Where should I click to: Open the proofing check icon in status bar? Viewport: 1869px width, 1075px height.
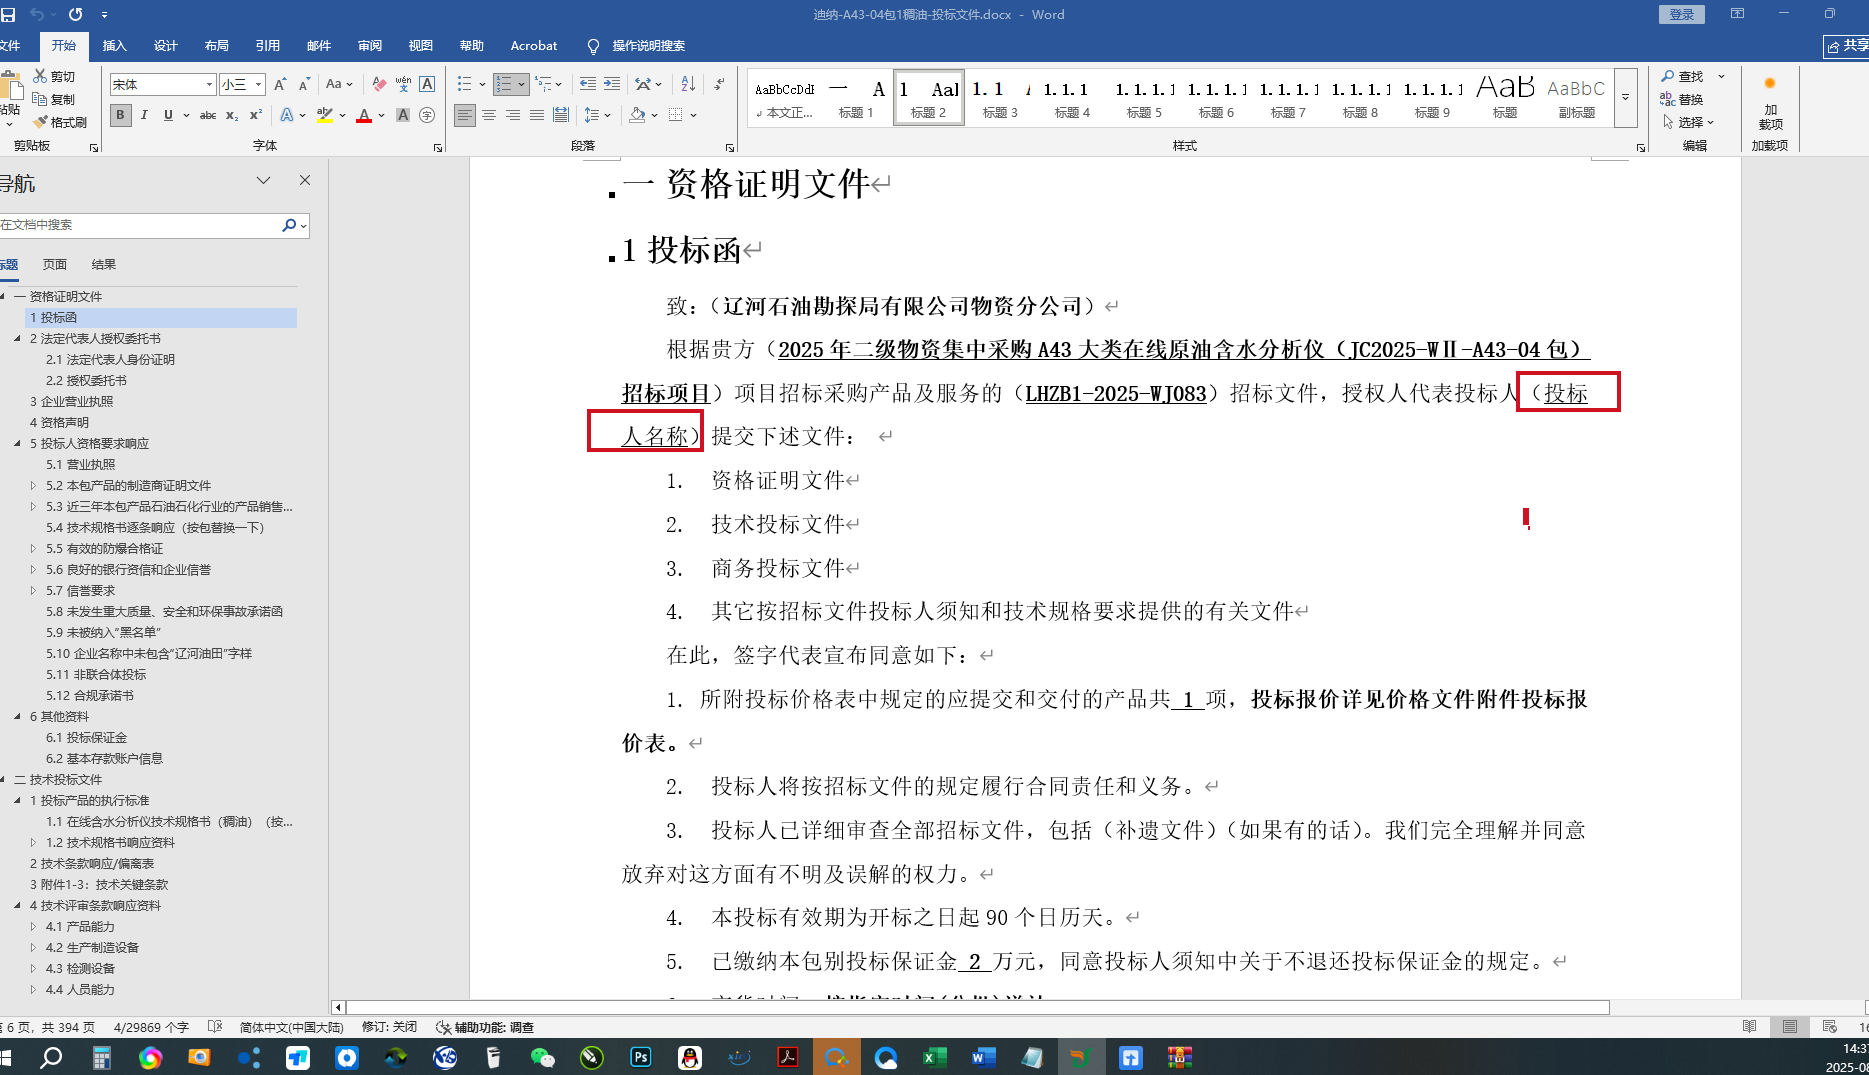[215, 1027]
